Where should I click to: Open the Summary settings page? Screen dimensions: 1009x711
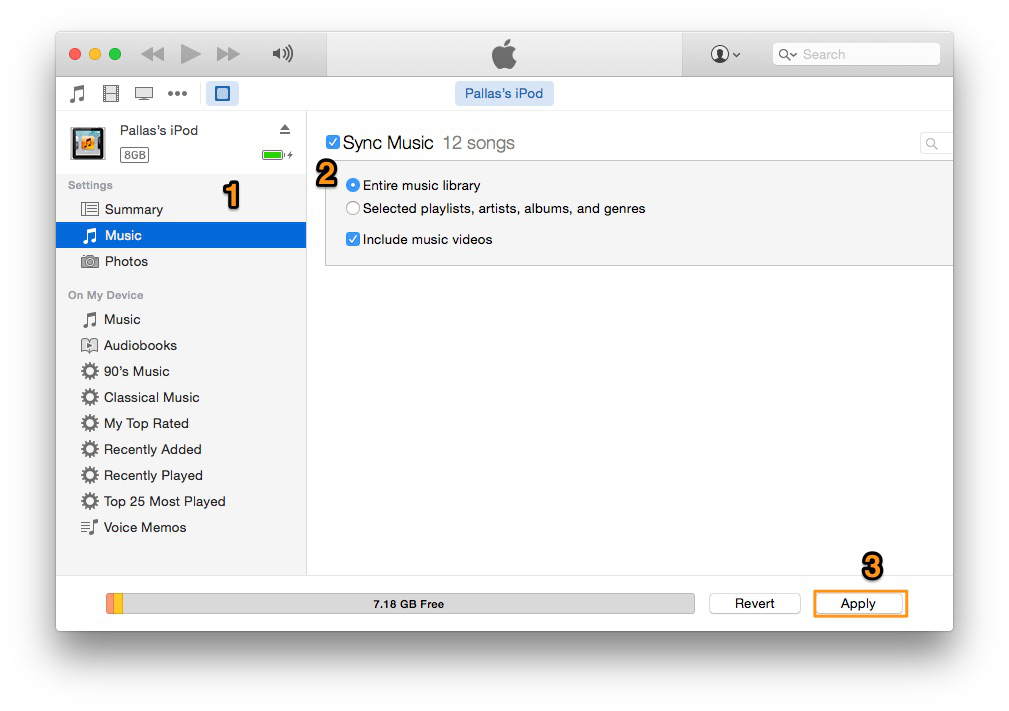pyautogui.click(x=181, y=209)
